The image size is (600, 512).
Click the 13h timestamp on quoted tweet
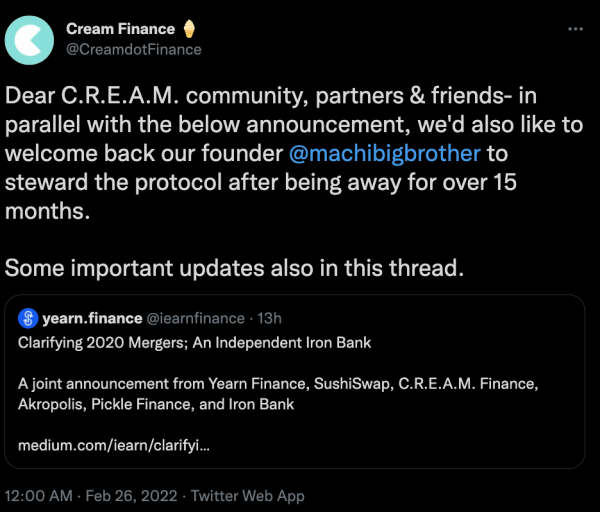pos(269,318)
